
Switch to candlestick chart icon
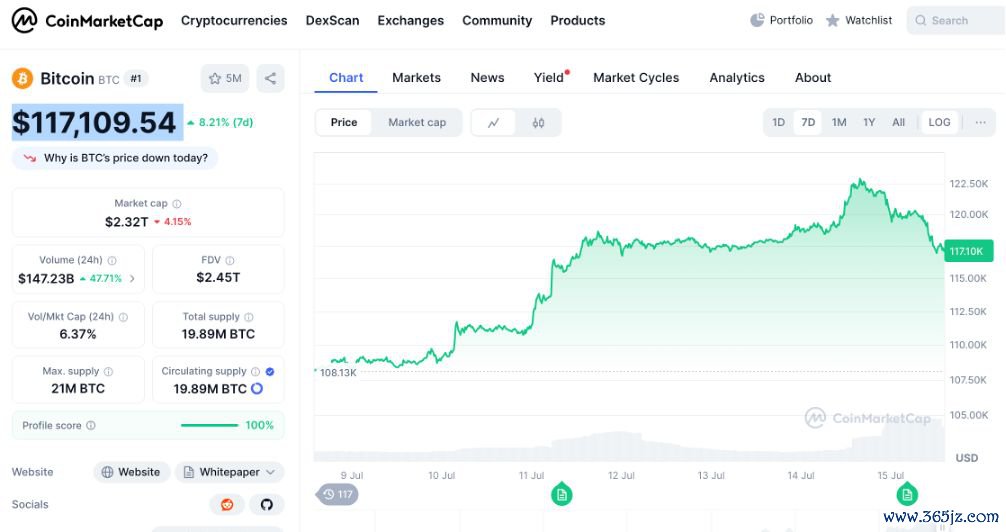pyautogui.click(x=538, y=123)
